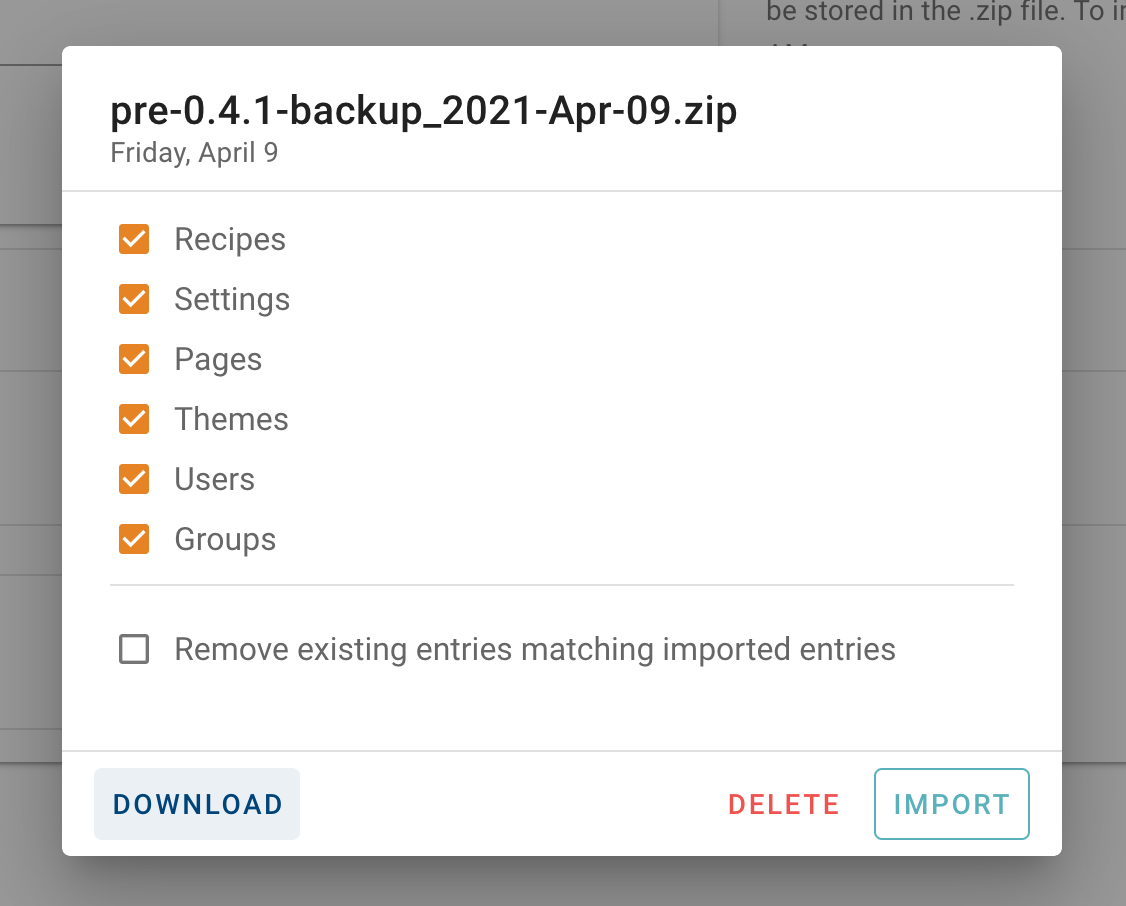This screenshot has height=906, width=1126.
Task: Click the backup filename pre-0.4.1-backup_2021-Apr-09.zip
Action: click(x=422, y=112)
